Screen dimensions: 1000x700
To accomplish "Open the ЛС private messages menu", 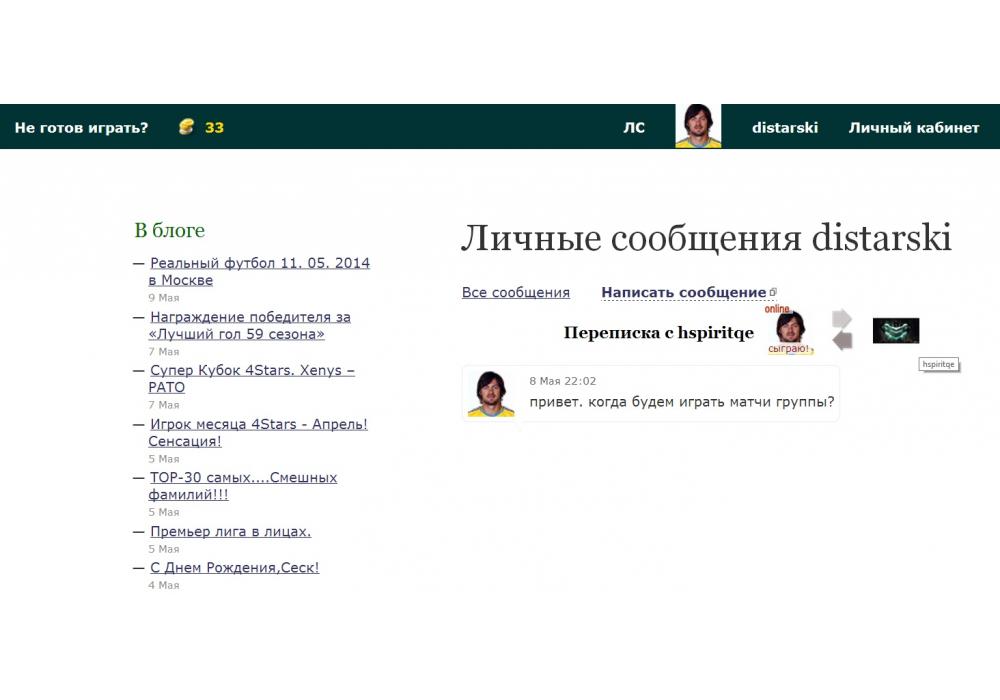I will coord(634,127).
